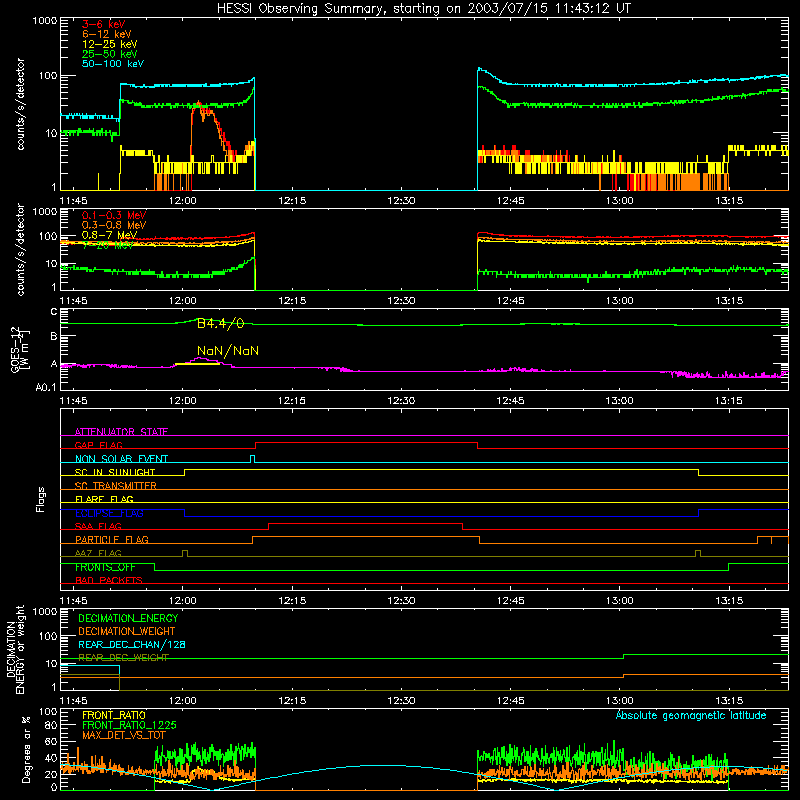Select the REAR_DEC_CHAN/128 legend label
The height and width of the screenshot is (800, 800).
[x=132, y=645]
